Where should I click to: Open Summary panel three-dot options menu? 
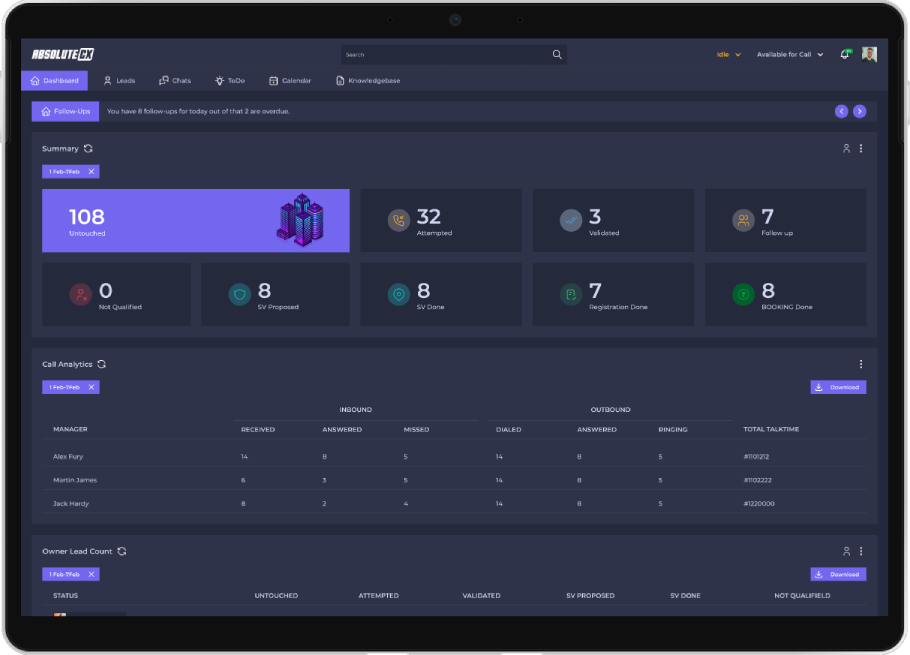(x=861, y=149)
